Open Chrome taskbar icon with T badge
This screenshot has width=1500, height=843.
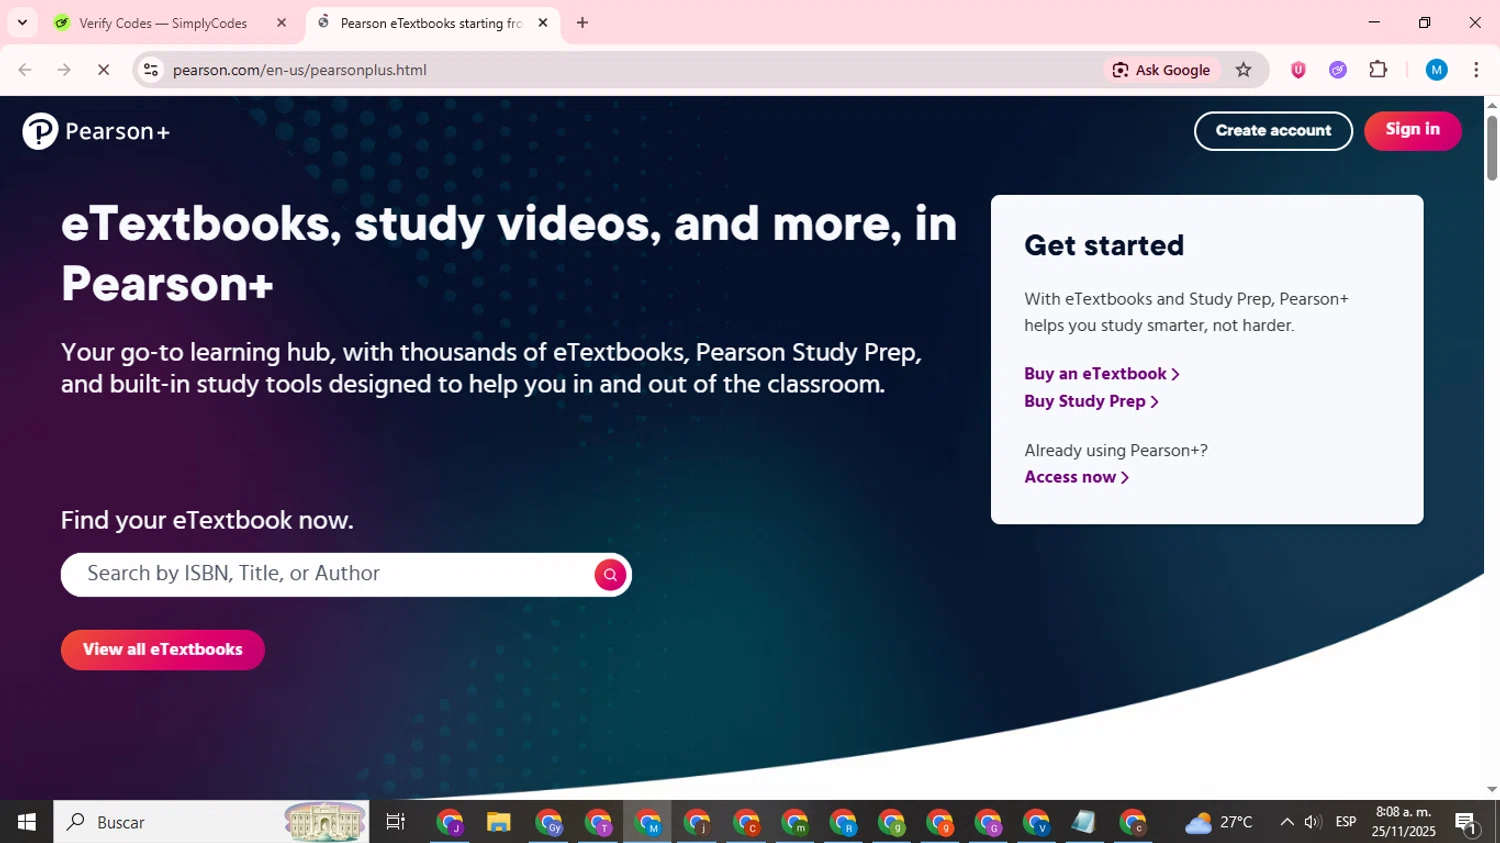click(598, 822)
